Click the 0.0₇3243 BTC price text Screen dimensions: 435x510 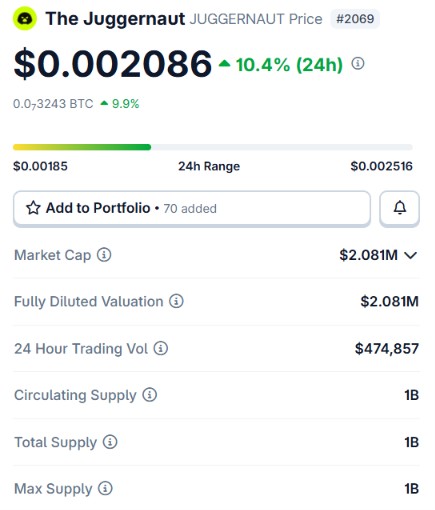pos(53,104)
